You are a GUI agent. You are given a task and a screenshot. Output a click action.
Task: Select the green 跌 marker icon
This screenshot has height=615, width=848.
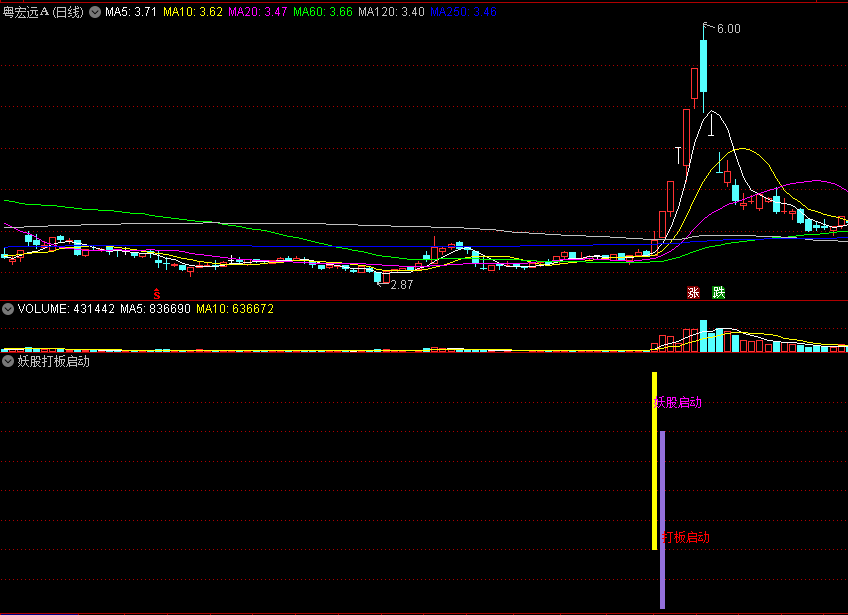(x=718, y=293)
